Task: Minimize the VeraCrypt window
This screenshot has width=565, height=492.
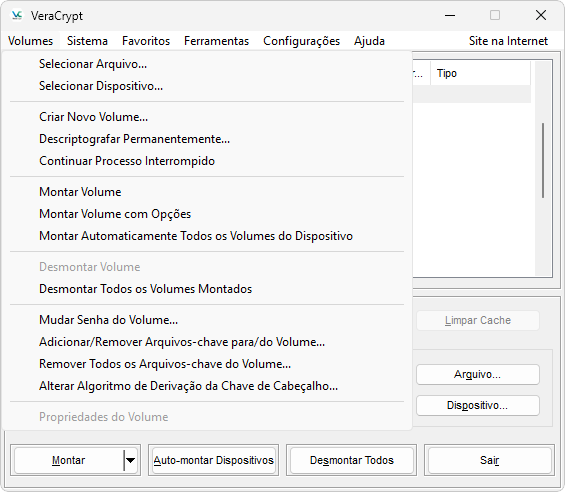Action: (x=450, y=15)
